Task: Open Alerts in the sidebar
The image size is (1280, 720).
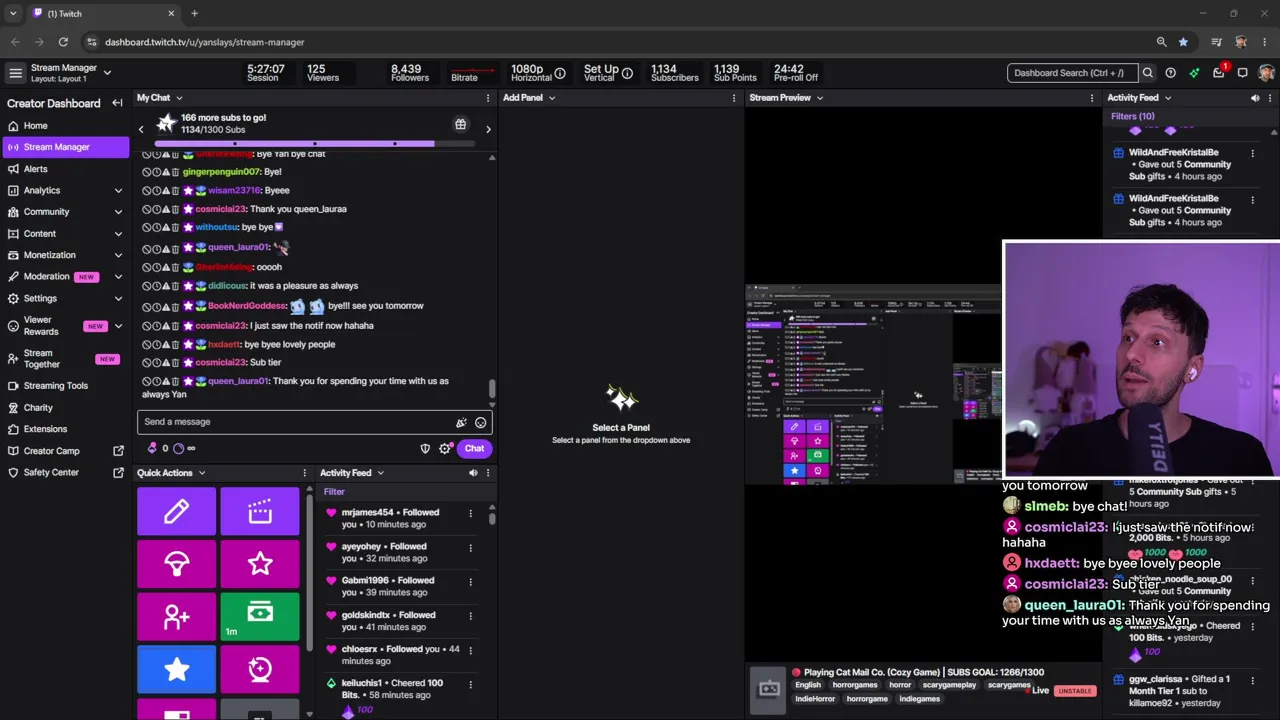Action: [x=65, y=169]
